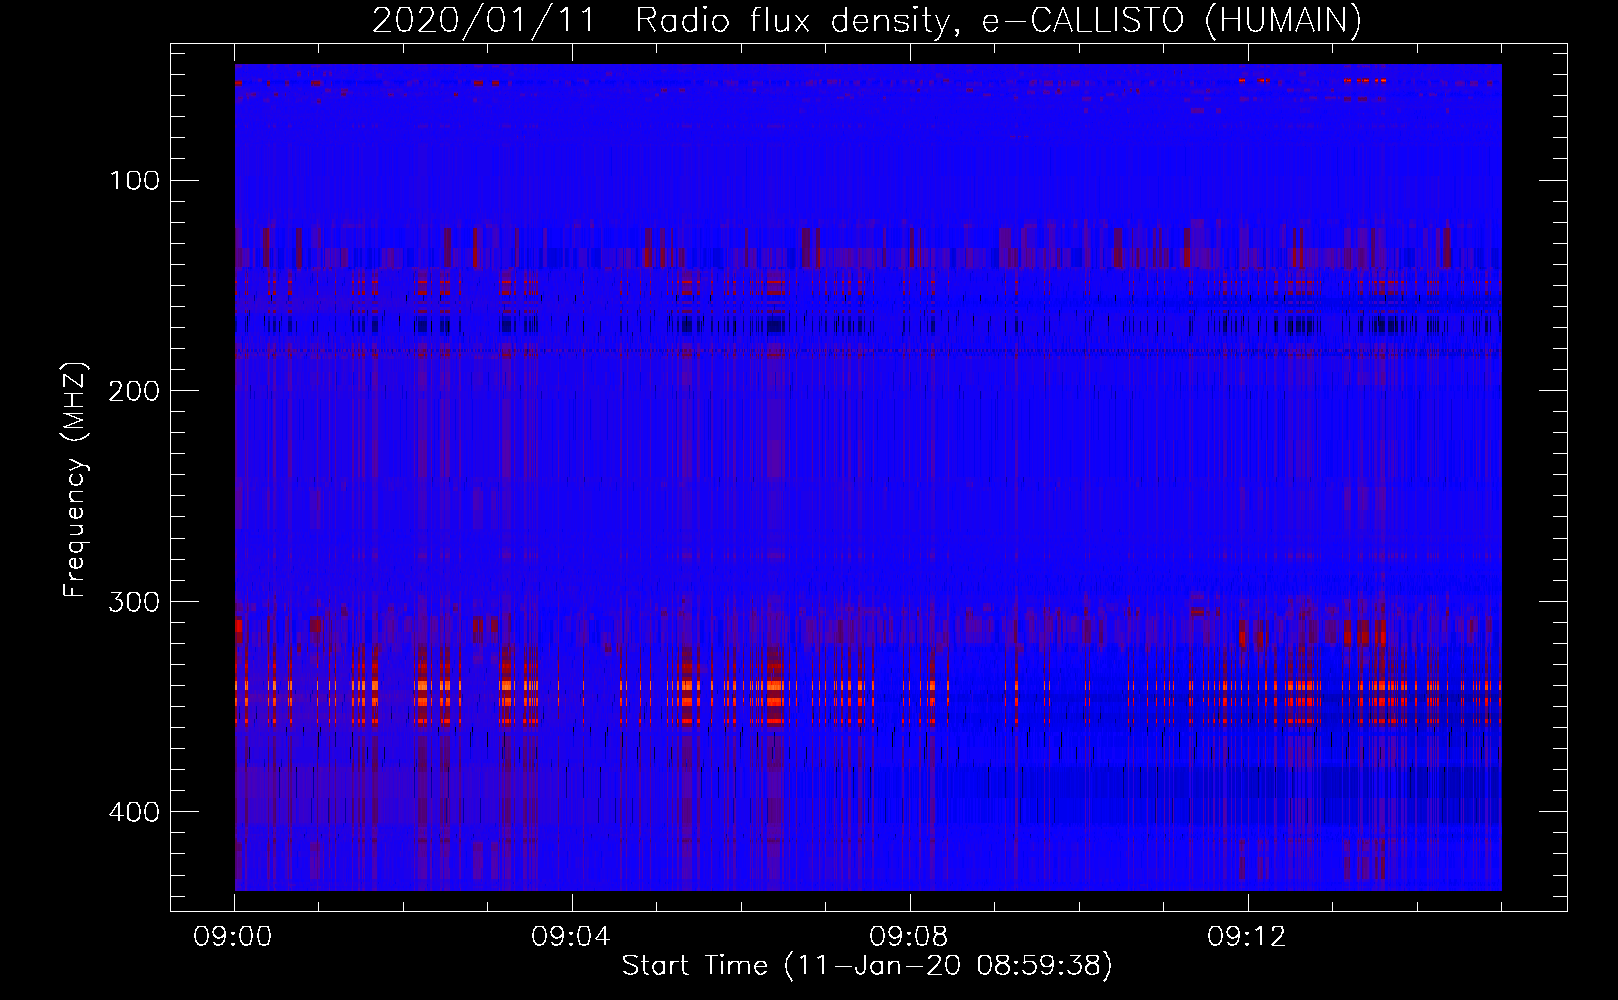
Task: Click the 300 frequency tick label
Action: [x=134, y=602]
